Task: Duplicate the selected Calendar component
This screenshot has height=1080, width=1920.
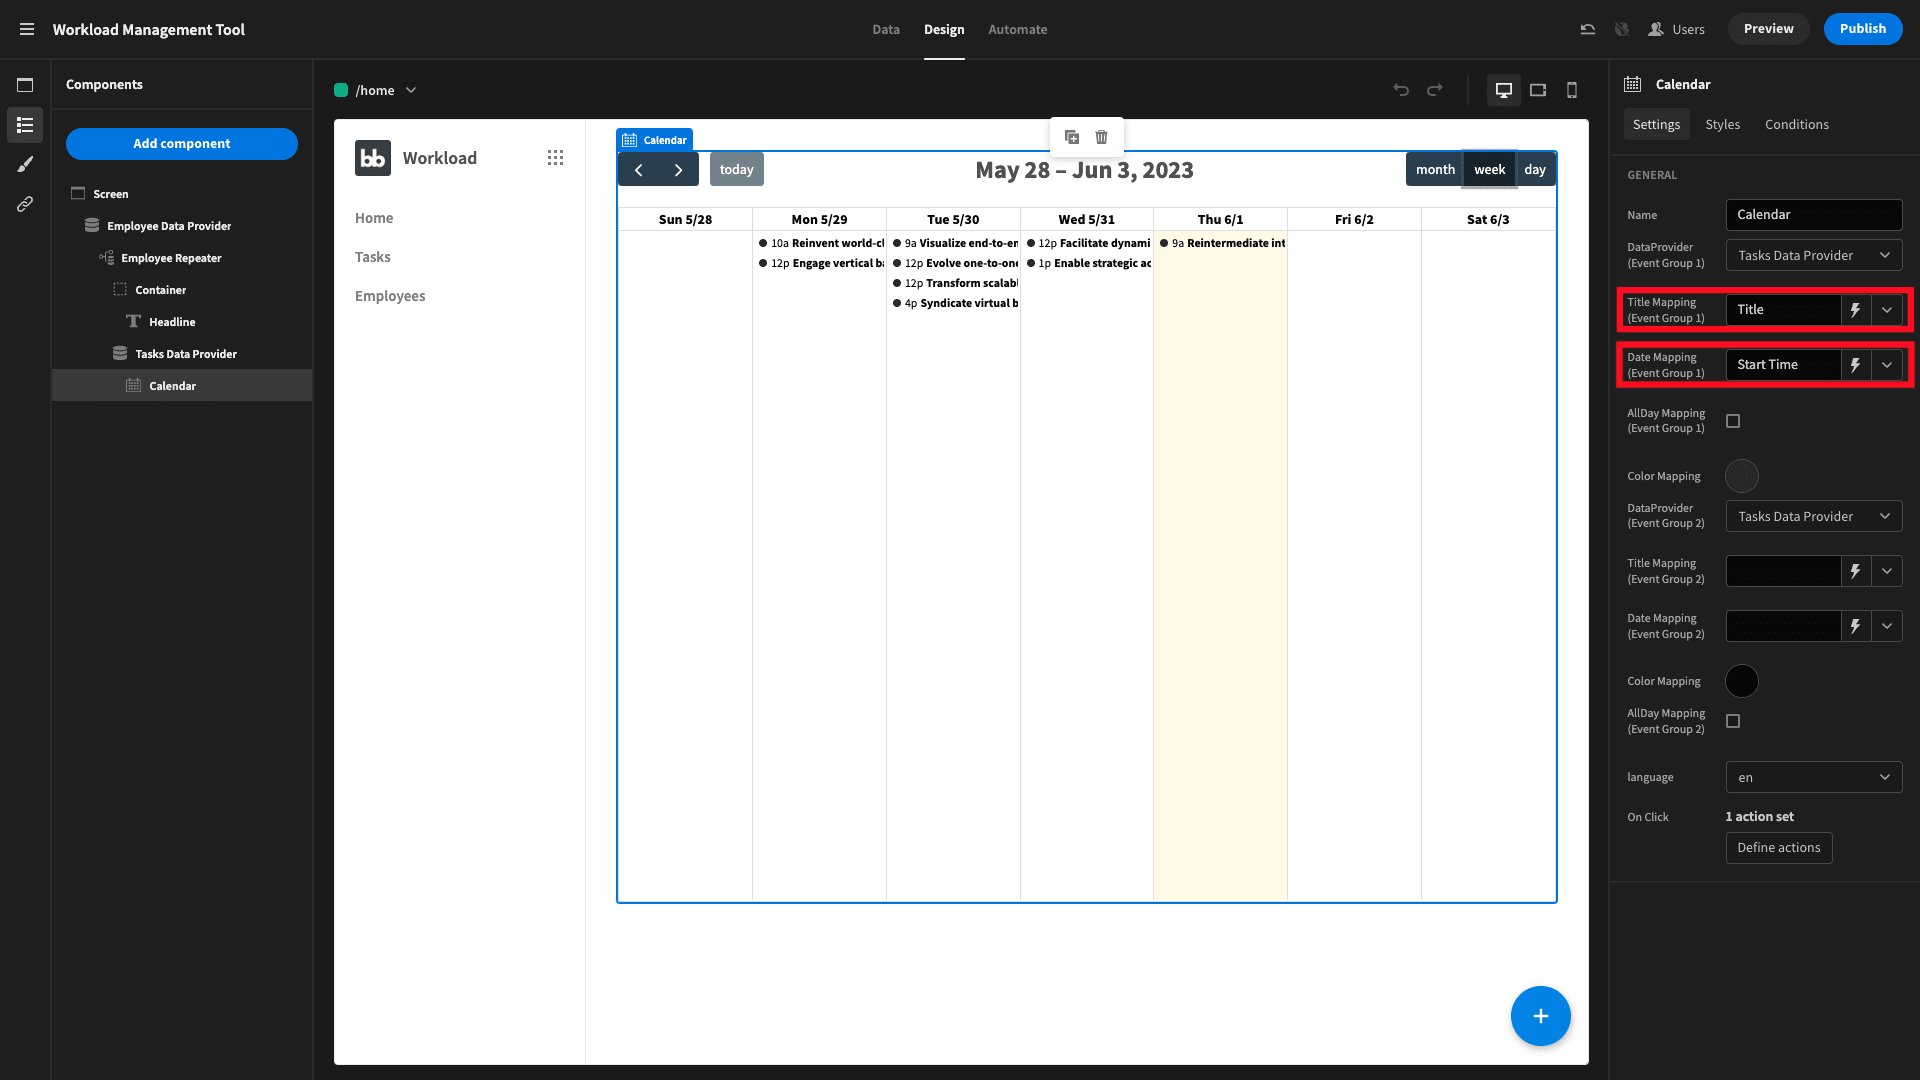Action: [1072, 137]
